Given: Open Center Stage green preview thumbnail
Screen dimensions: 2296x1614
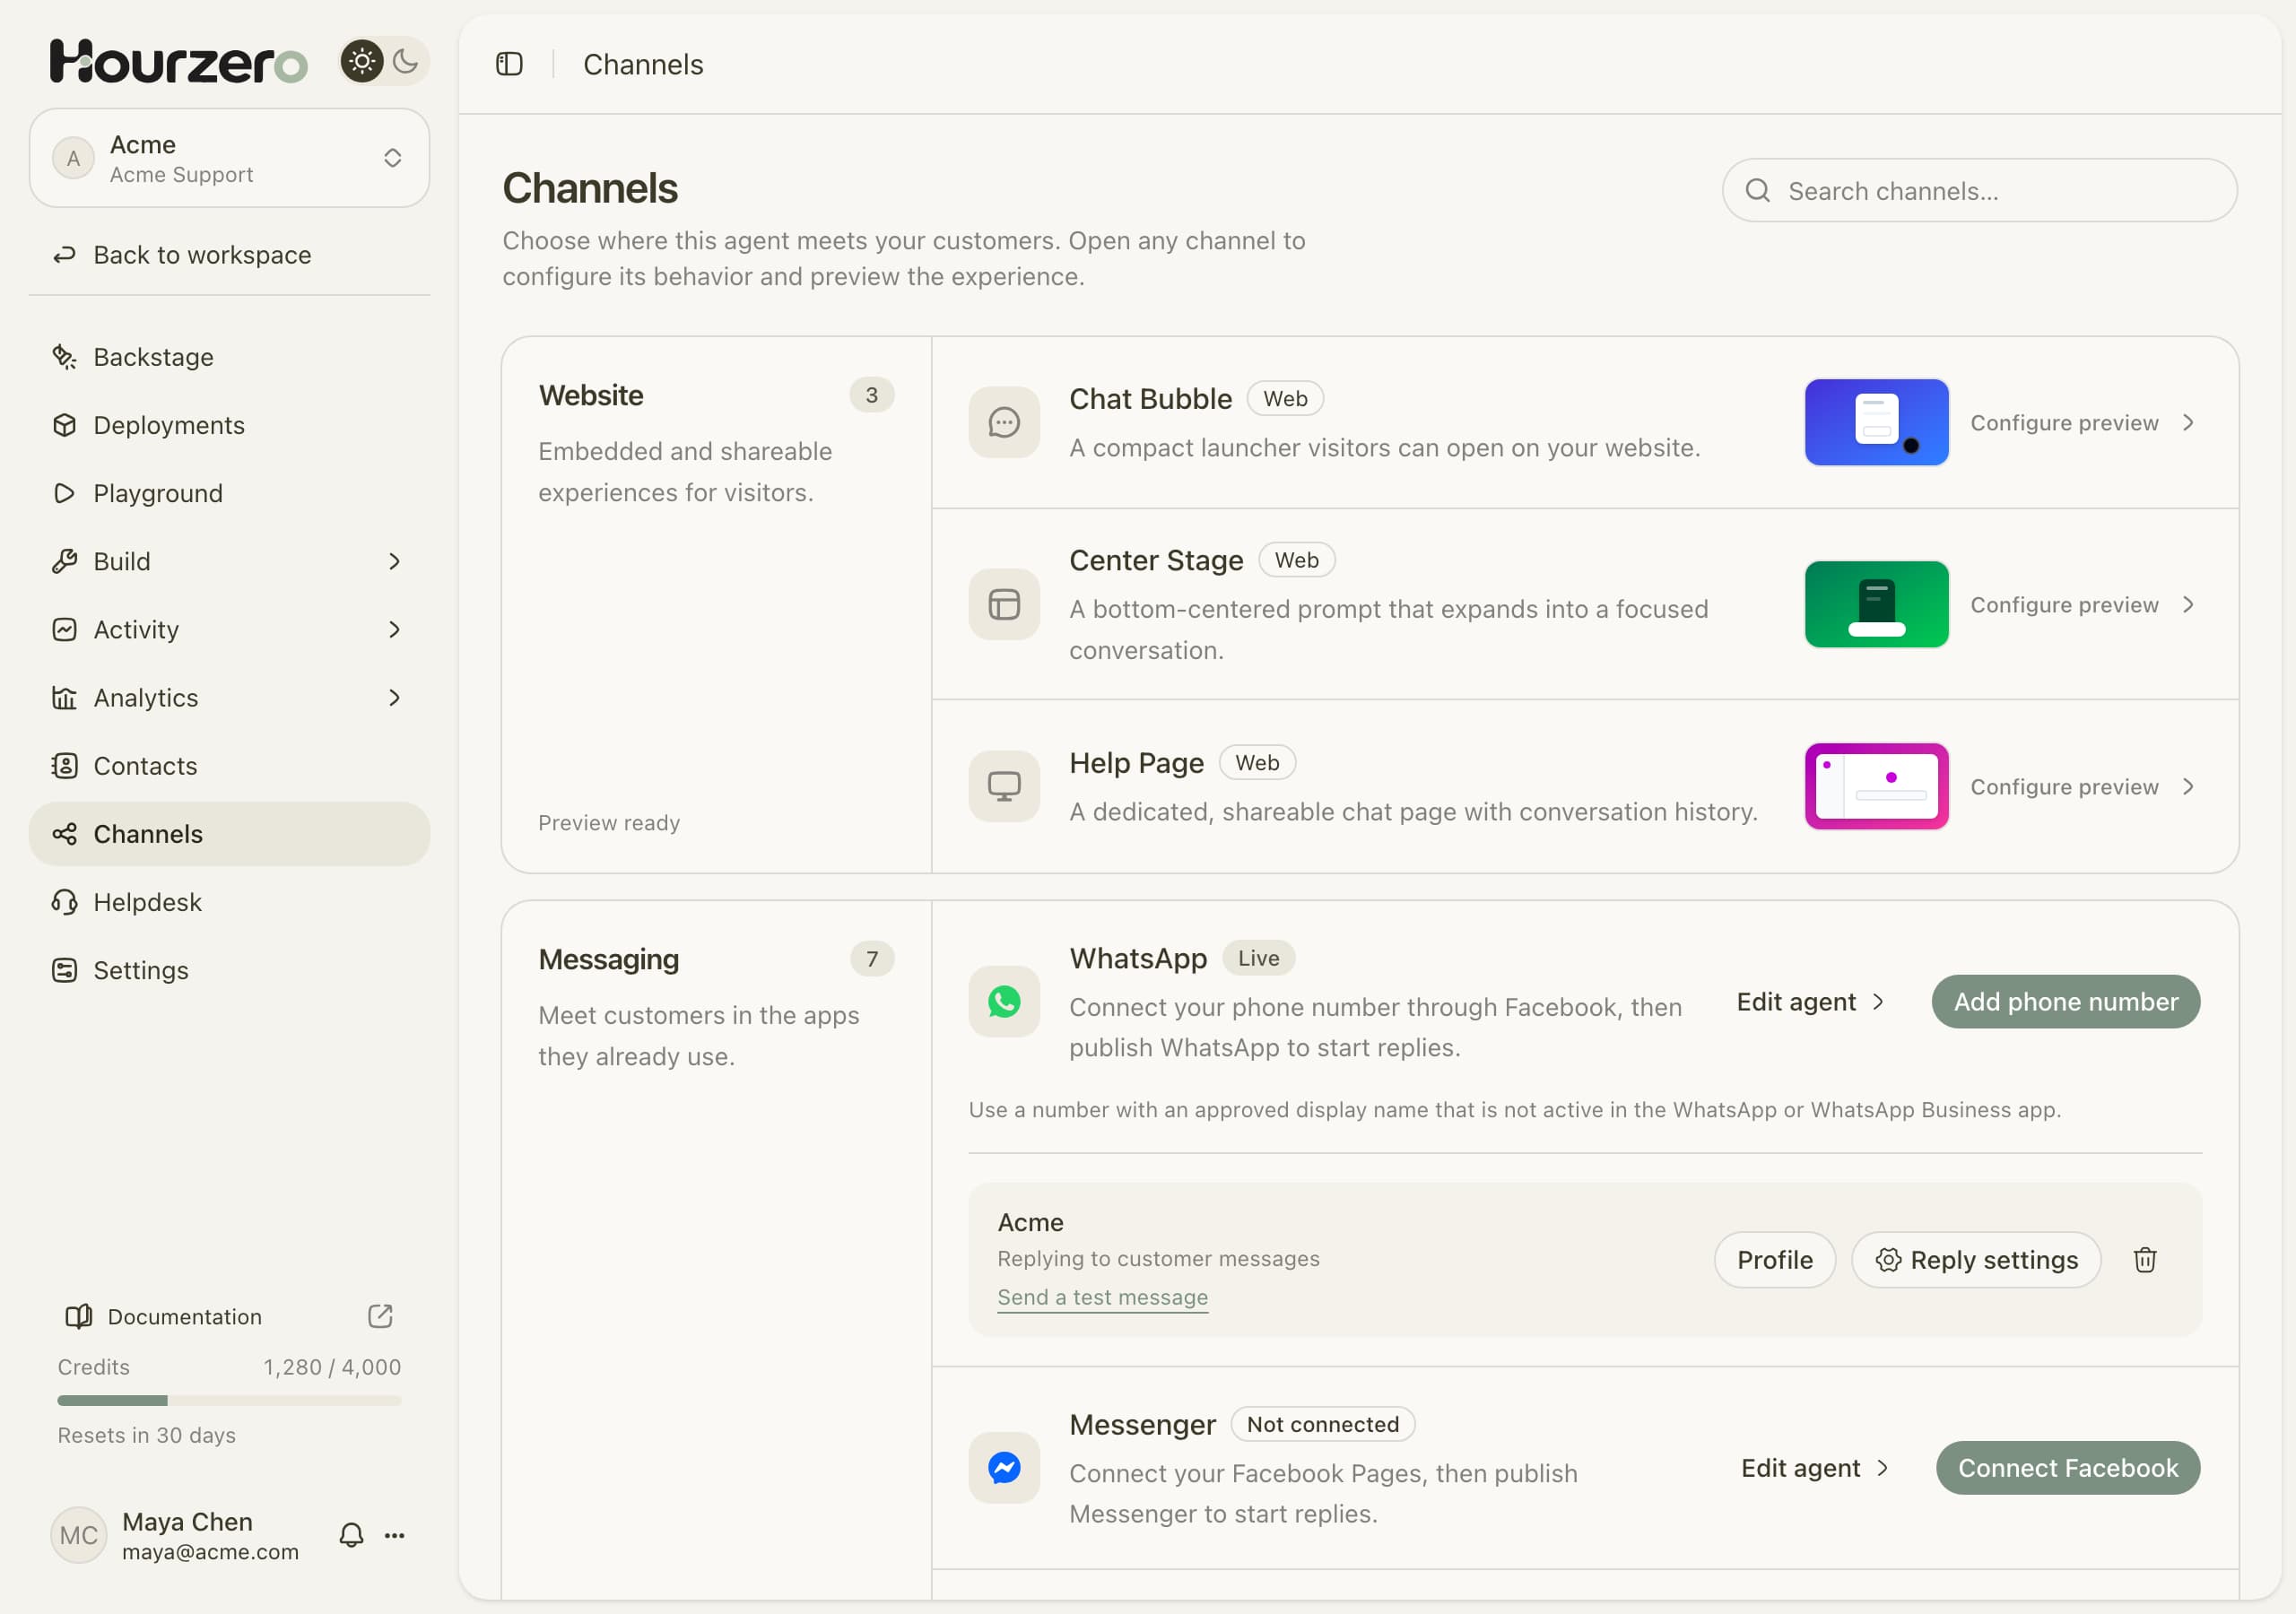Looking at the screenshot, I should pyautogui.click(x=1876, y=604).
